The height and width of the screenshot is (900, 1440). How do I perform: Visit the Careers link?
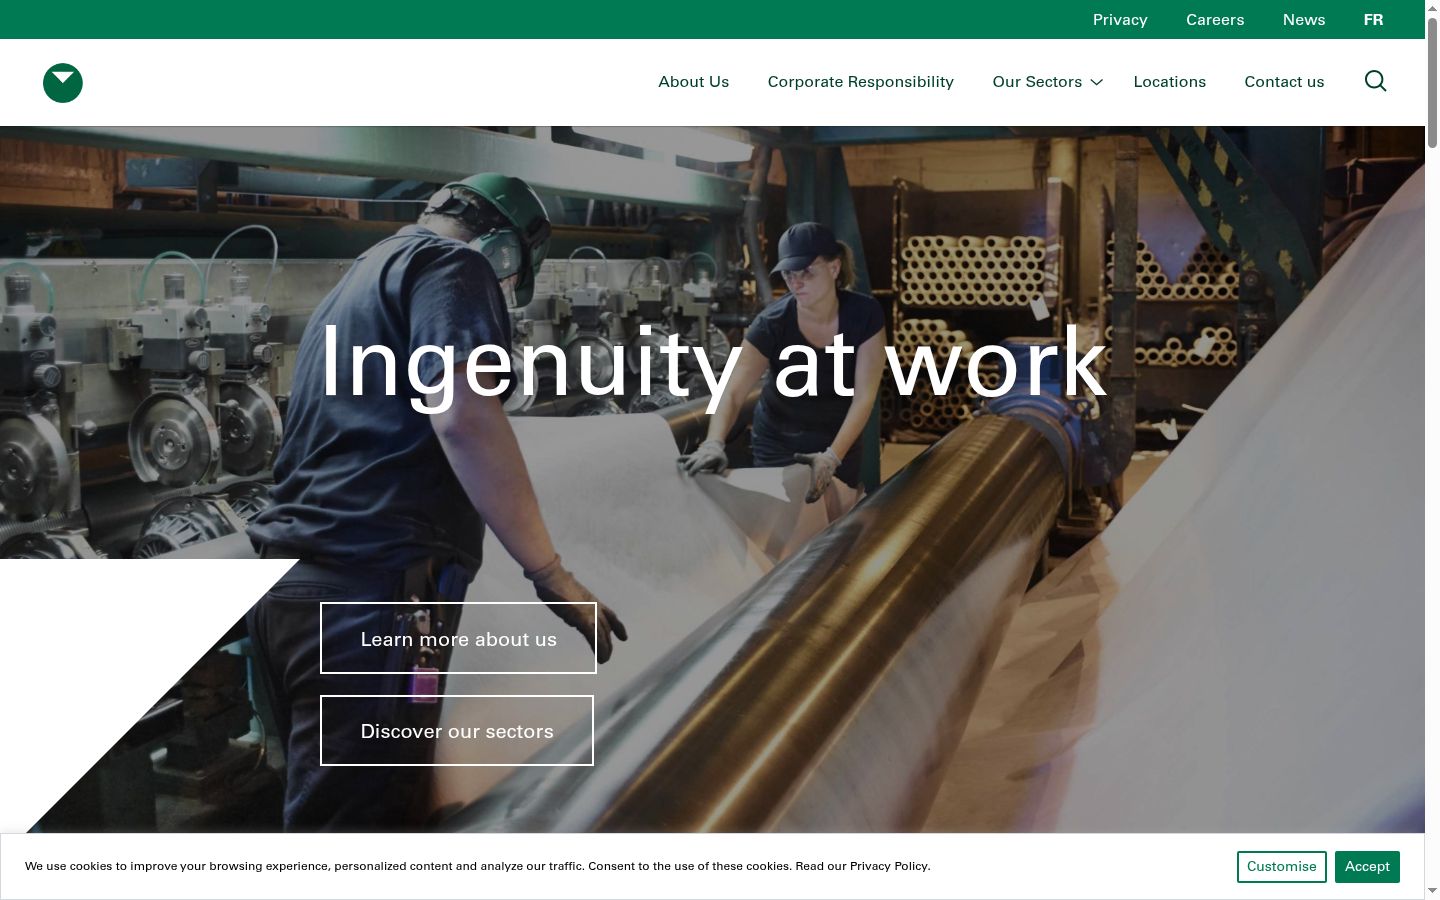point(1215,20)
